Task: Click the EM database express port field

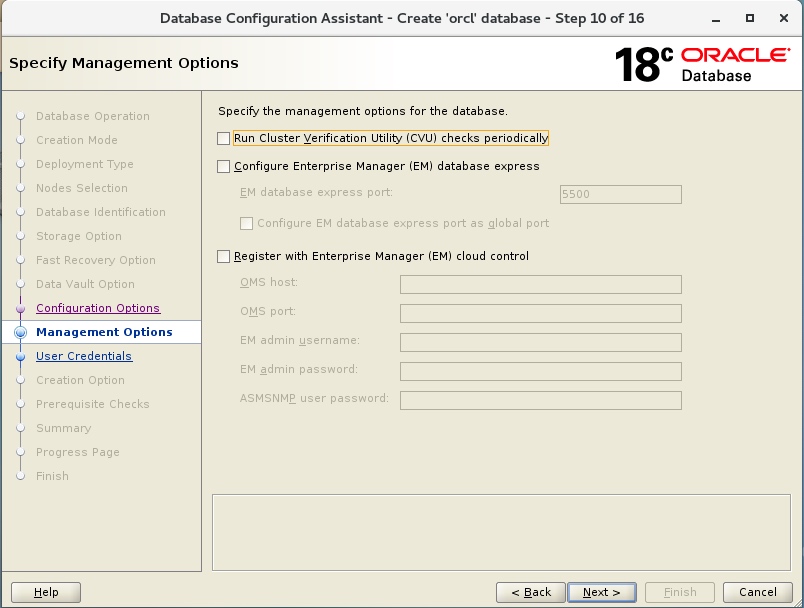Action: click(x=620, y=194)
